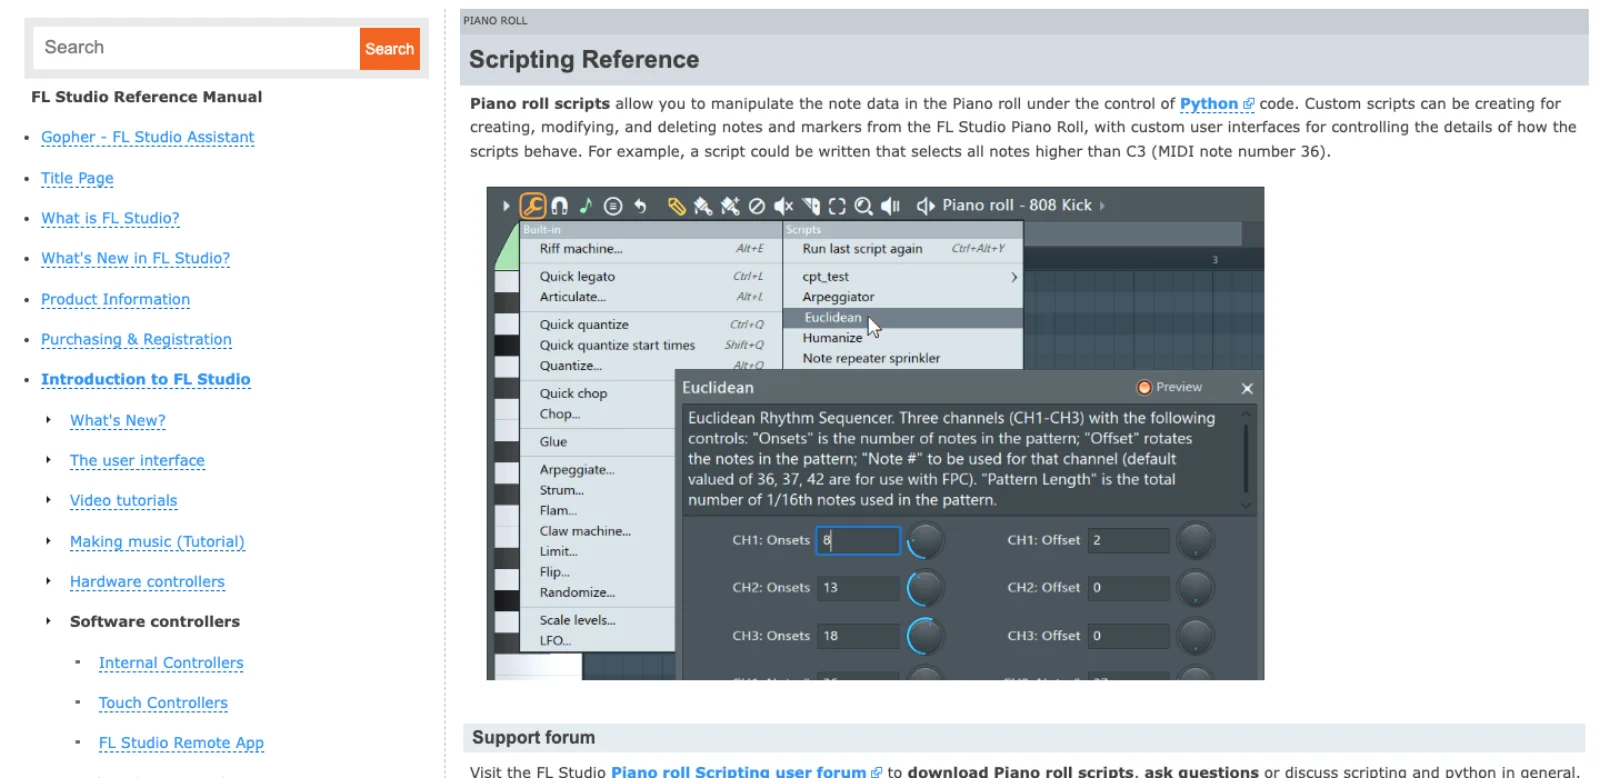Close the Euclidean script dialog
The width and height of the screenshot is (1600, 778).
pyautogui.click(x=1247, y=388)
